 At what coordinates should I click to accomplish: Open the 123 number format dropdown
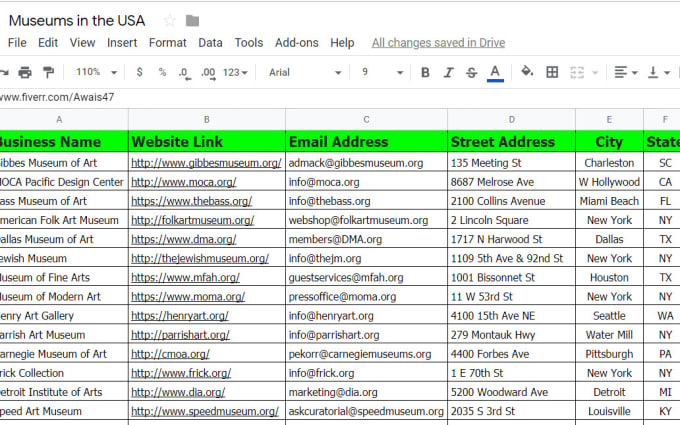pos(235,72)
